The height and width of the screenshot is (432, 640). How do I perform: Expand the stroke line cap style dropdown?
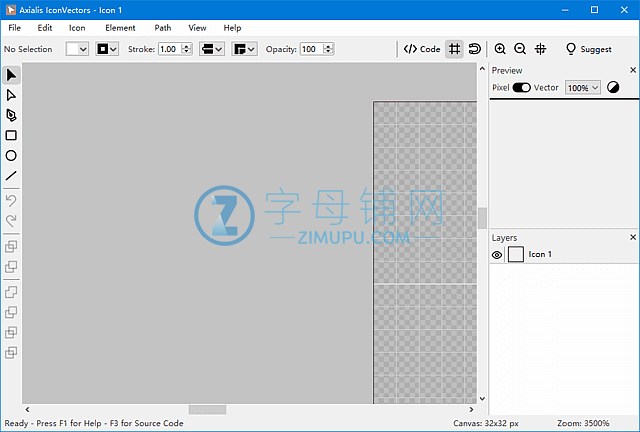point(211,49)
